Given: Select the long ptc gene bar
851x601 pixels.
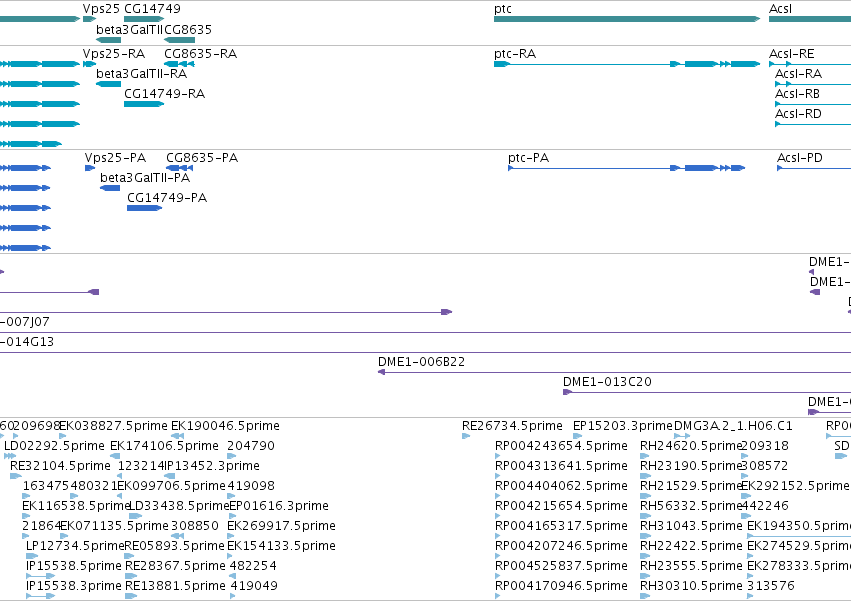Looking at the screenshot, I should 627,19.
